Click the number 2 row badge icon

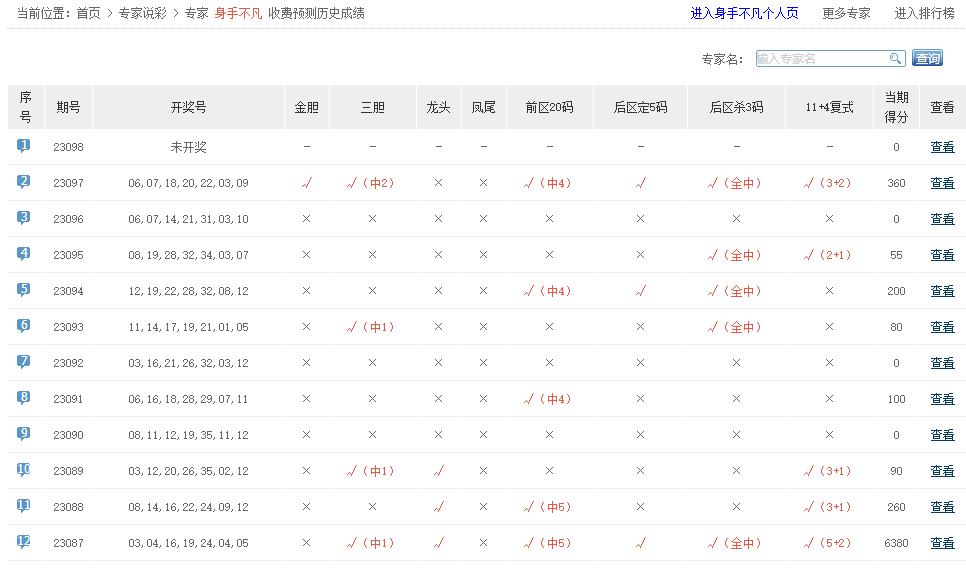tap(24, 182)
